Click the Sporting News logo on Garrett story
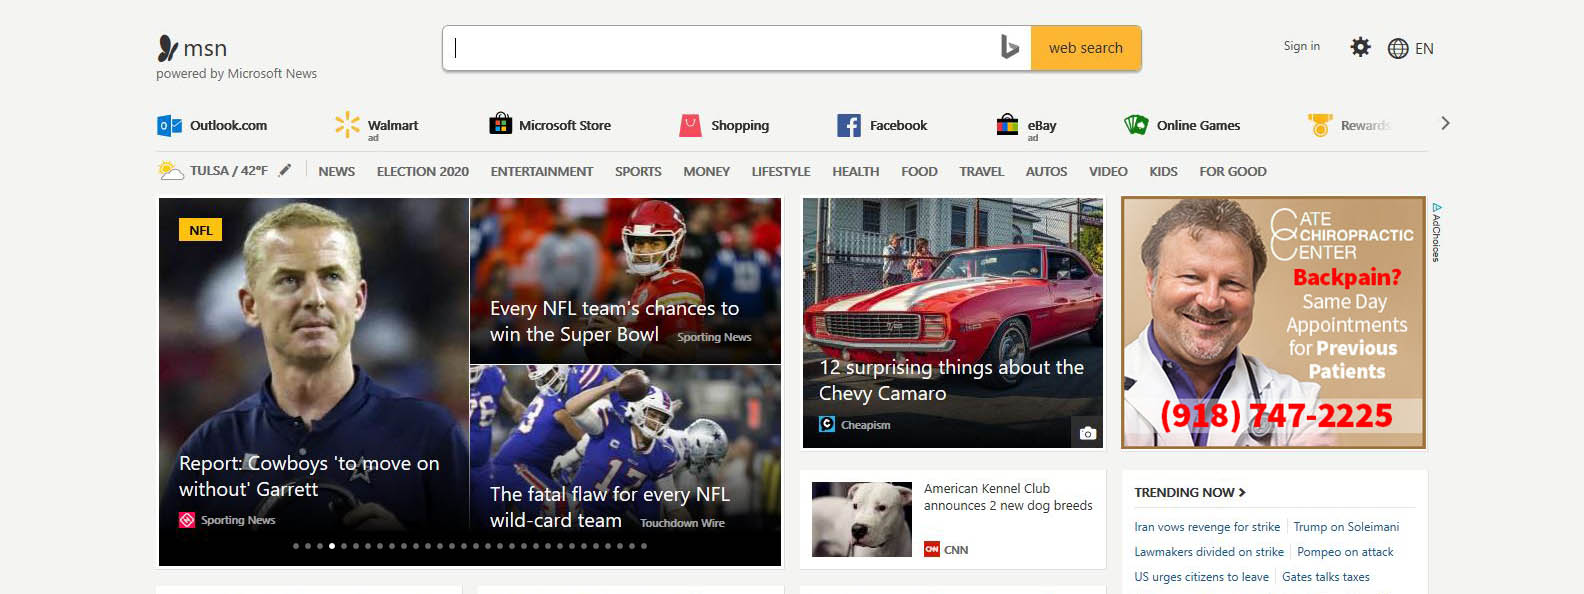Screen dimensions: 1584x594 coord(186,520)
